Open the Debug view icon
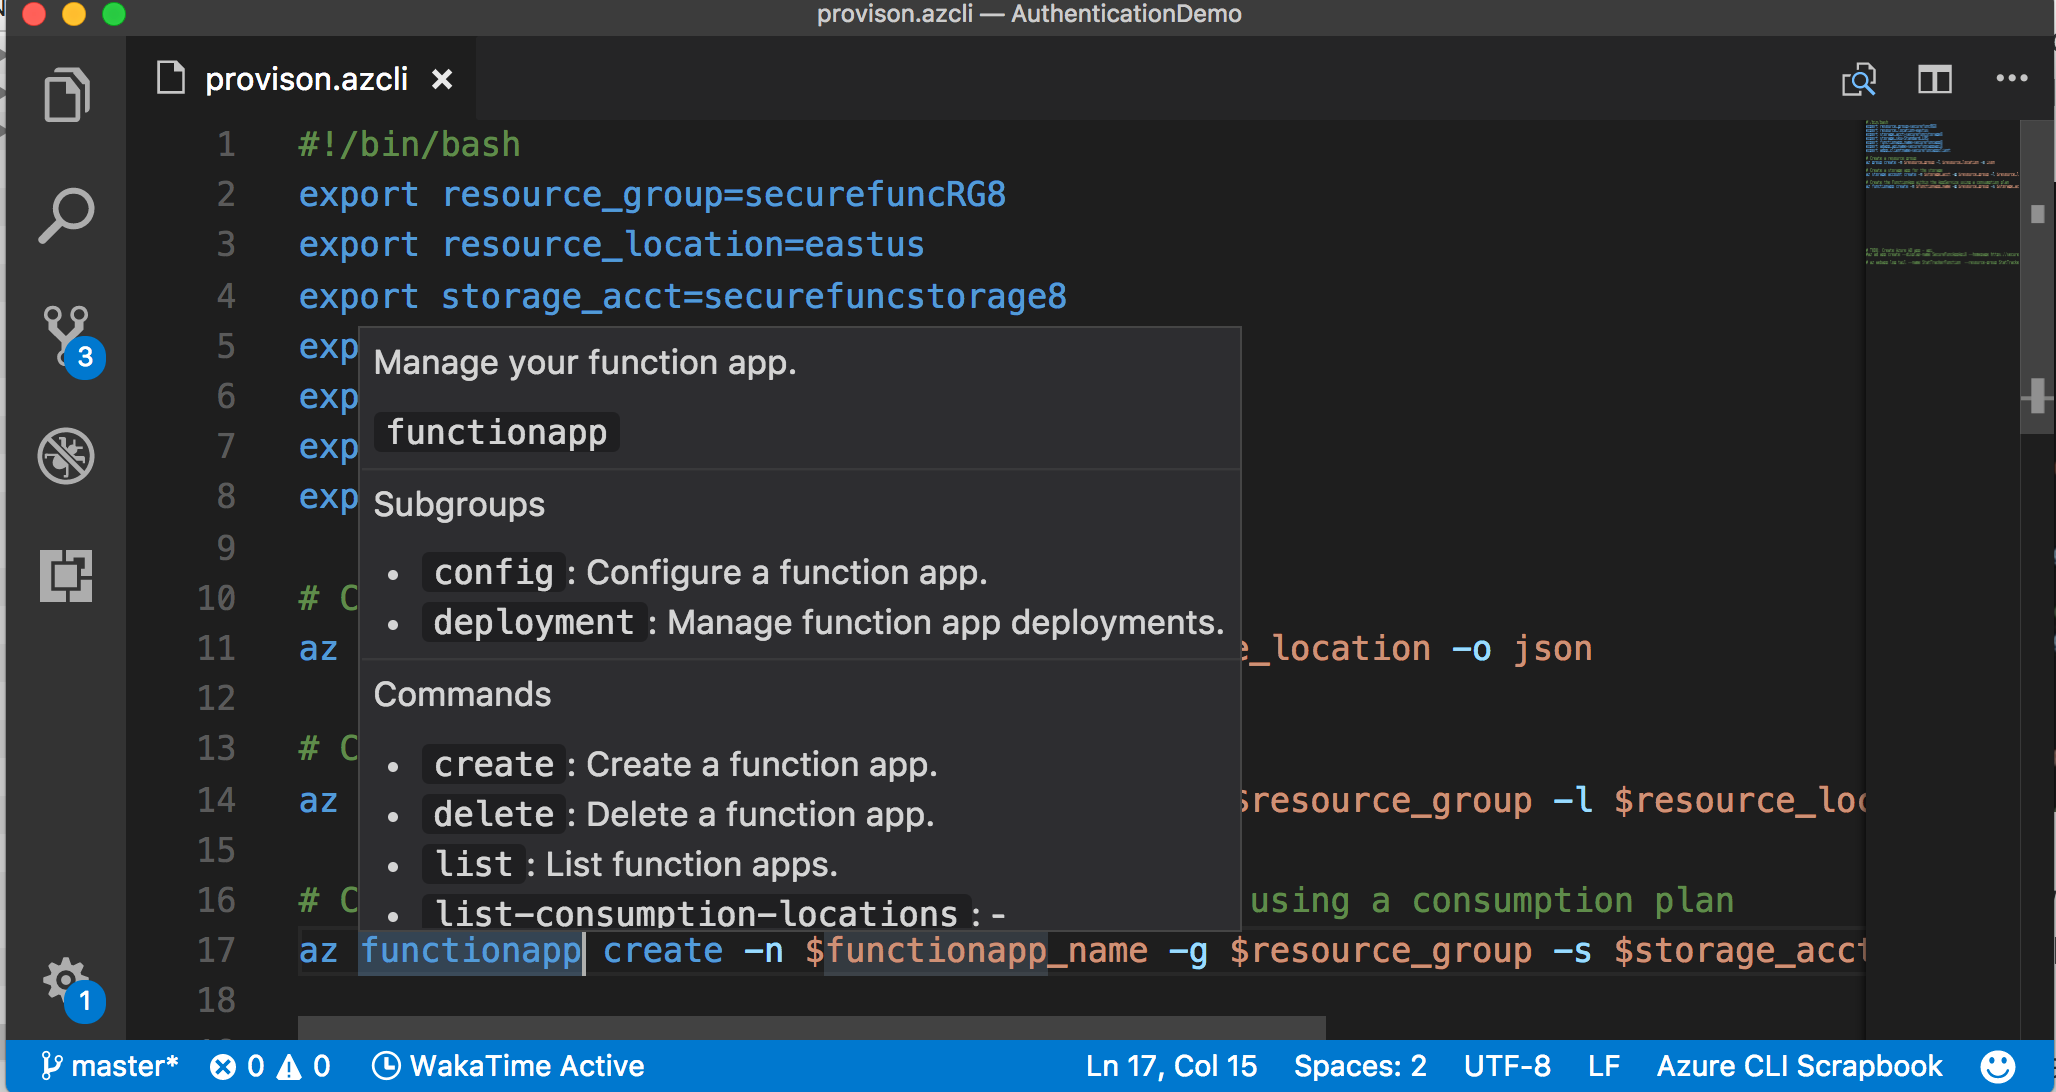 coord(66,456)
